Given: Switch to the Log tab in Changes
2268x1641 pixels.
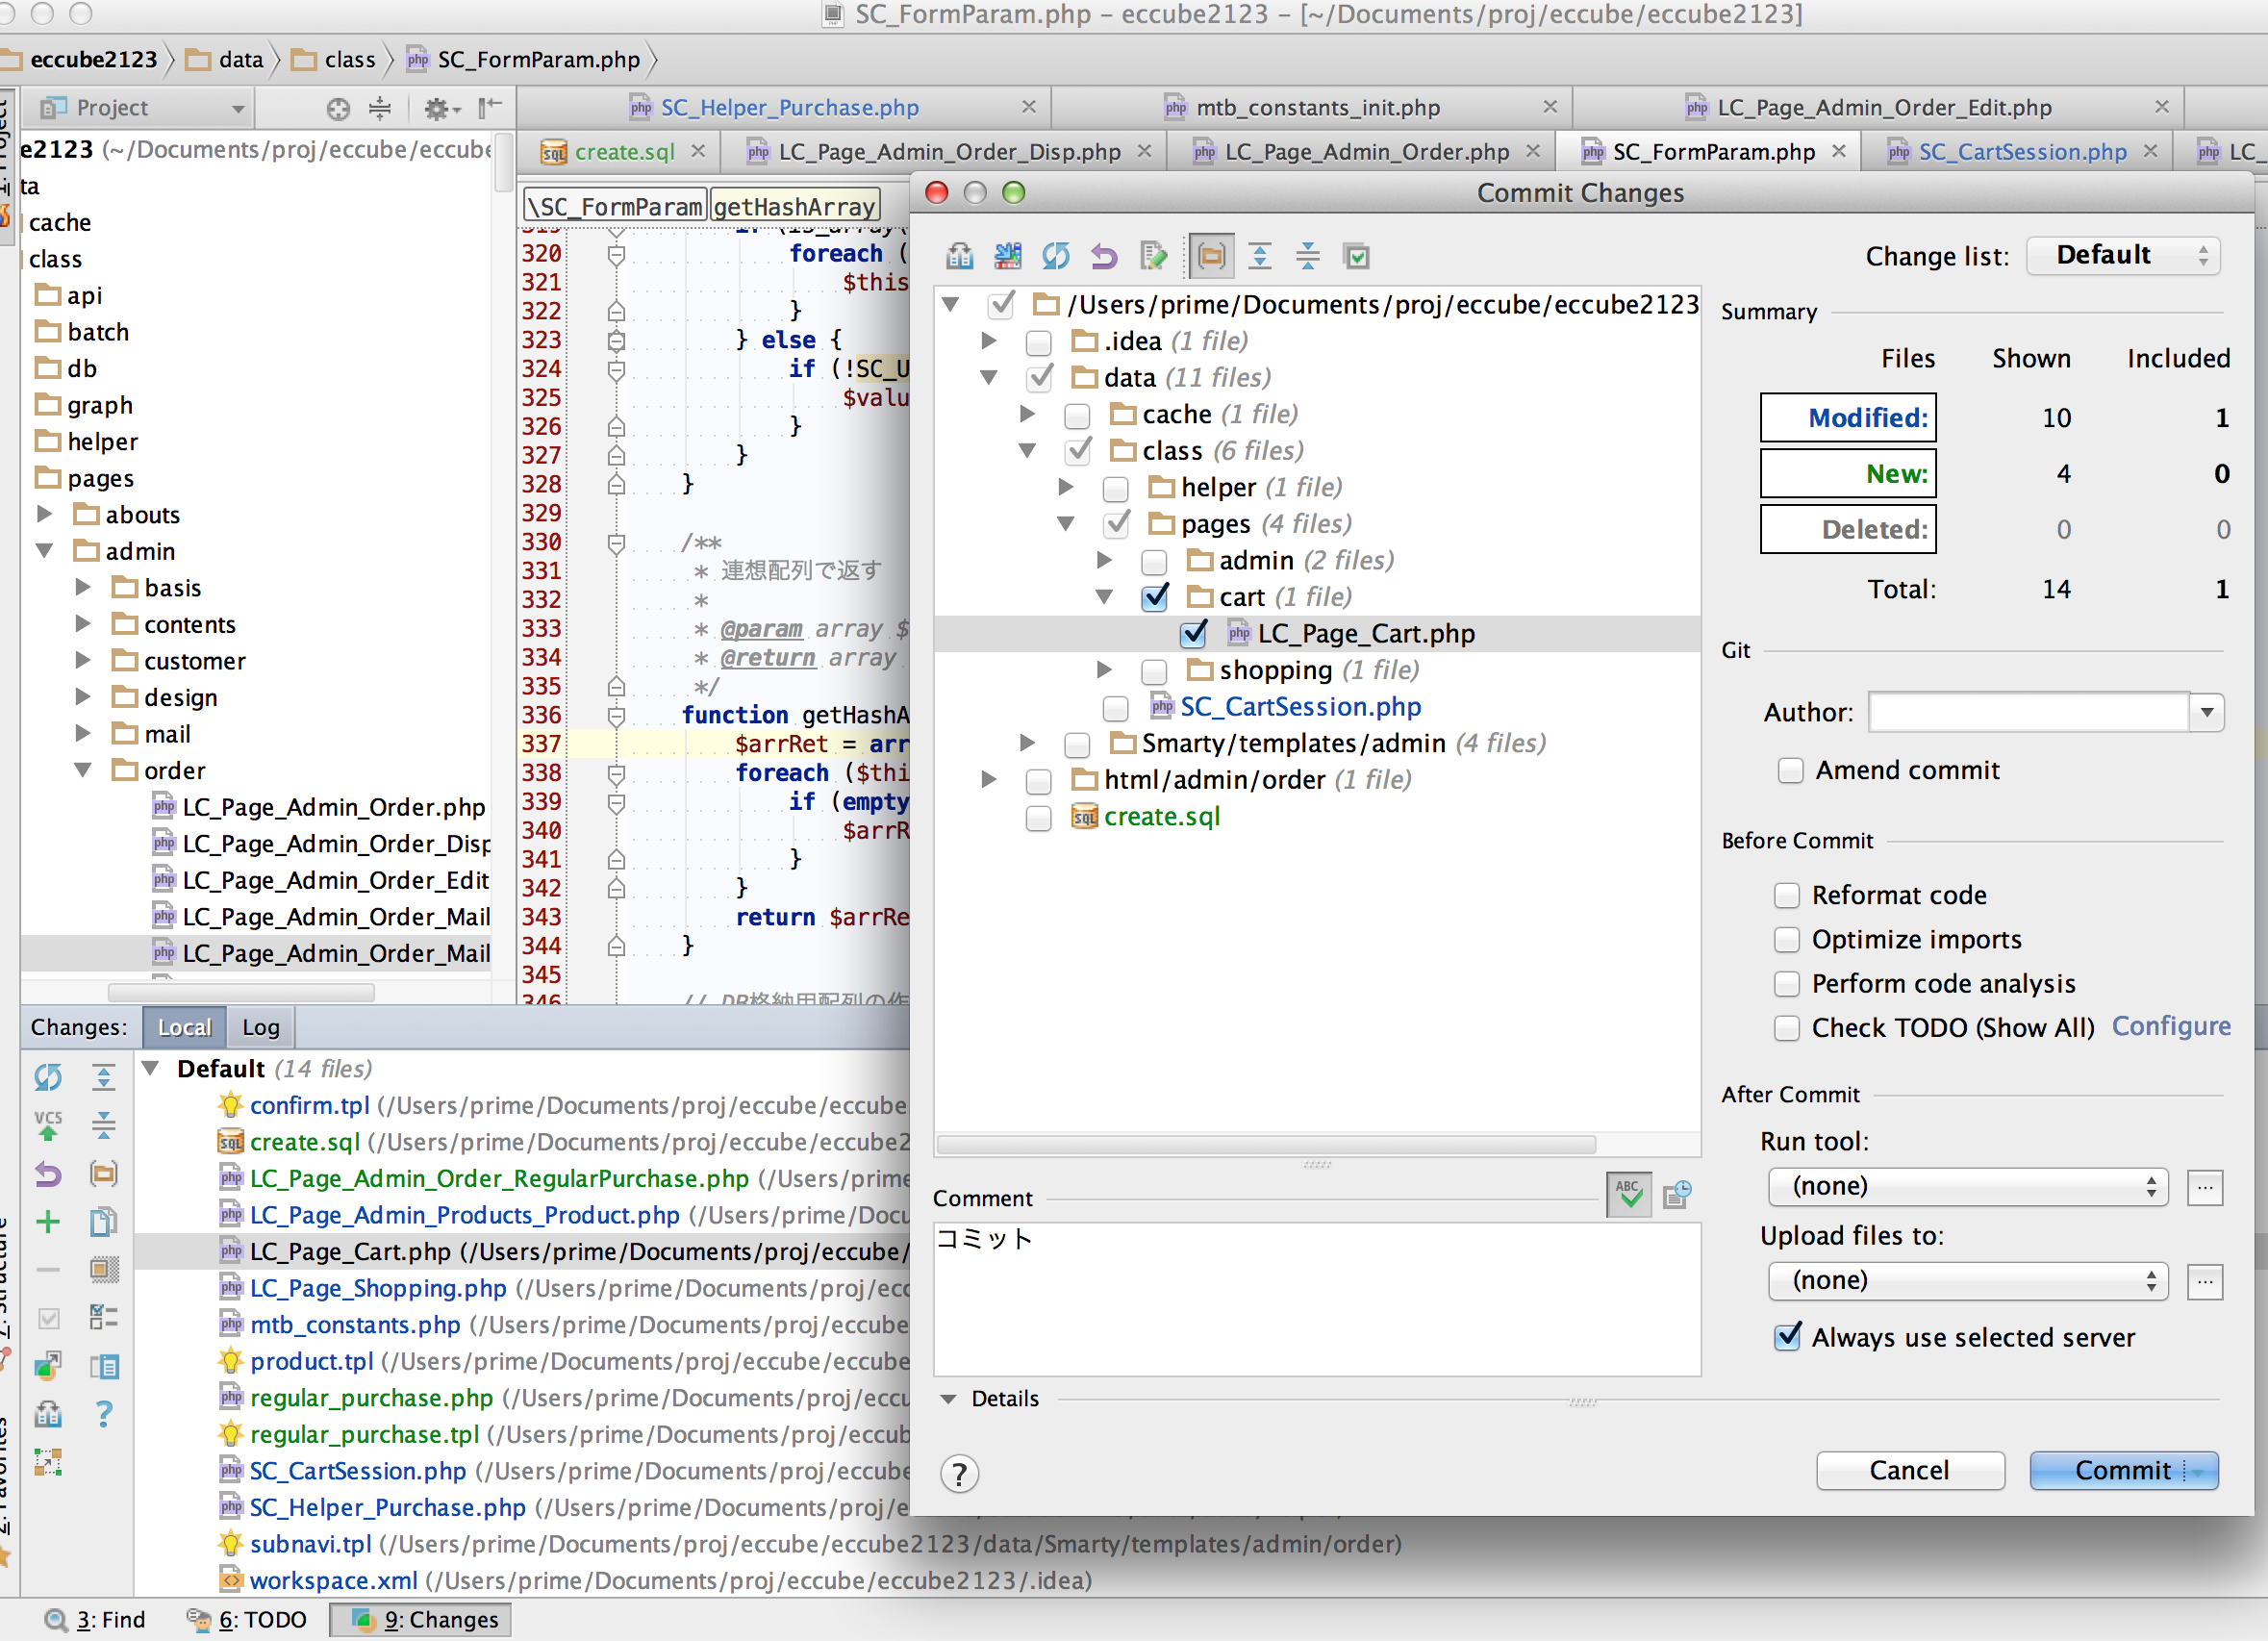Looking at the screenshot, I should point(260,1028).
